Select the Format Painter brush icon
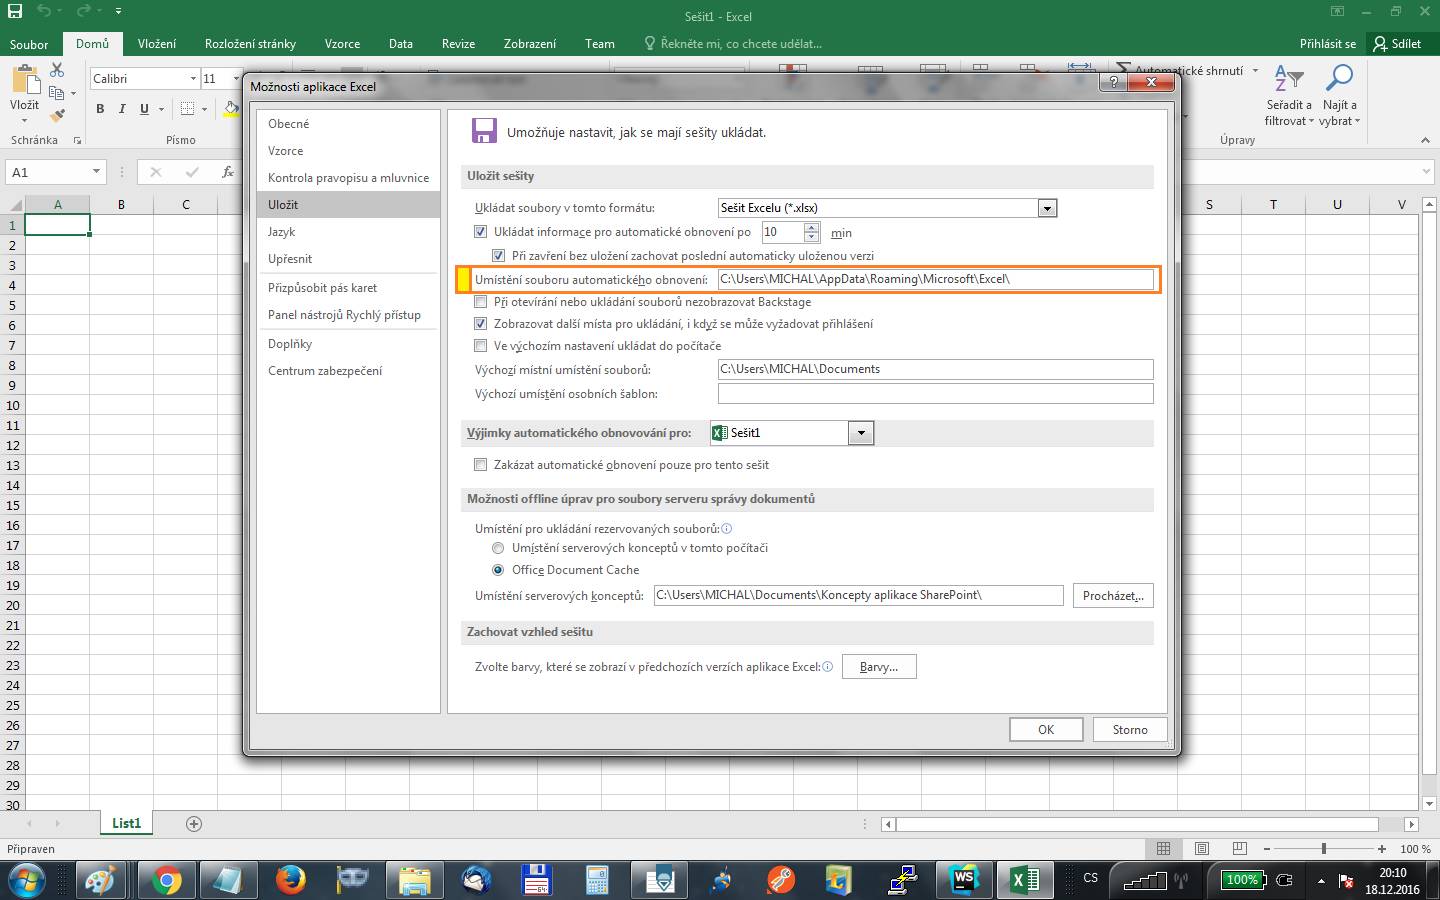Screen dimensions: 1440x900 (57, 116)
